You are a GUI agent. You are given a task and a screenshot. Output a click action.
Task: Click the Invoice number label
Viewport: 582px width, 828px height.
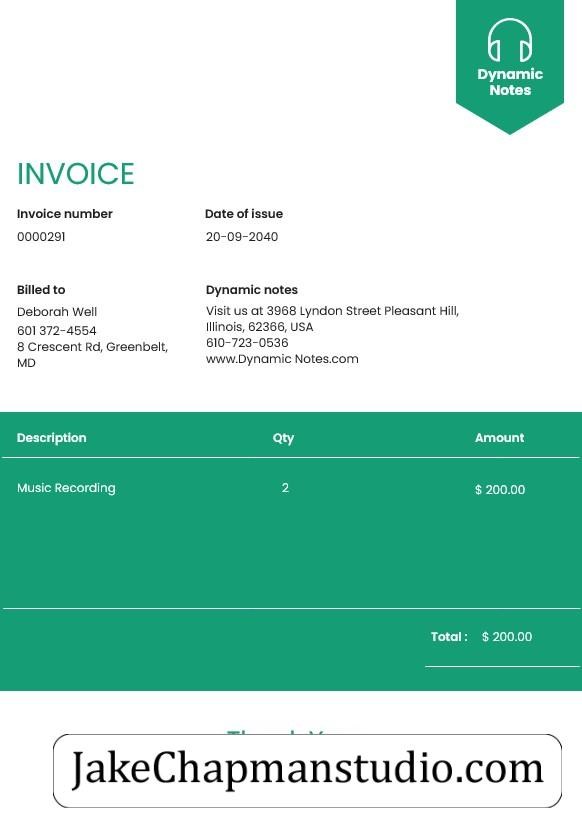point(64,214)
